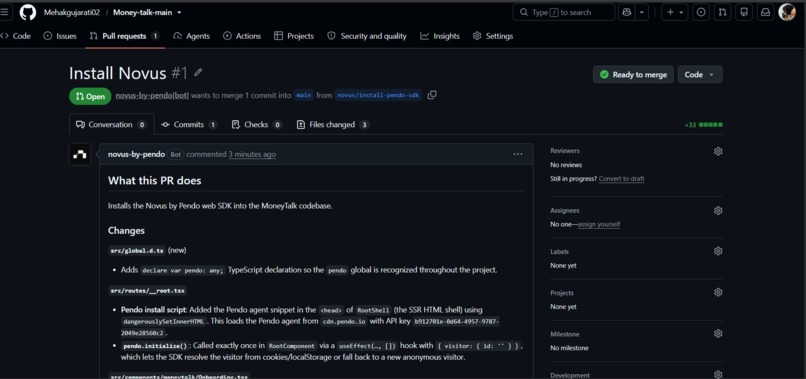Open notifications inbox icon

click(765, 12)
